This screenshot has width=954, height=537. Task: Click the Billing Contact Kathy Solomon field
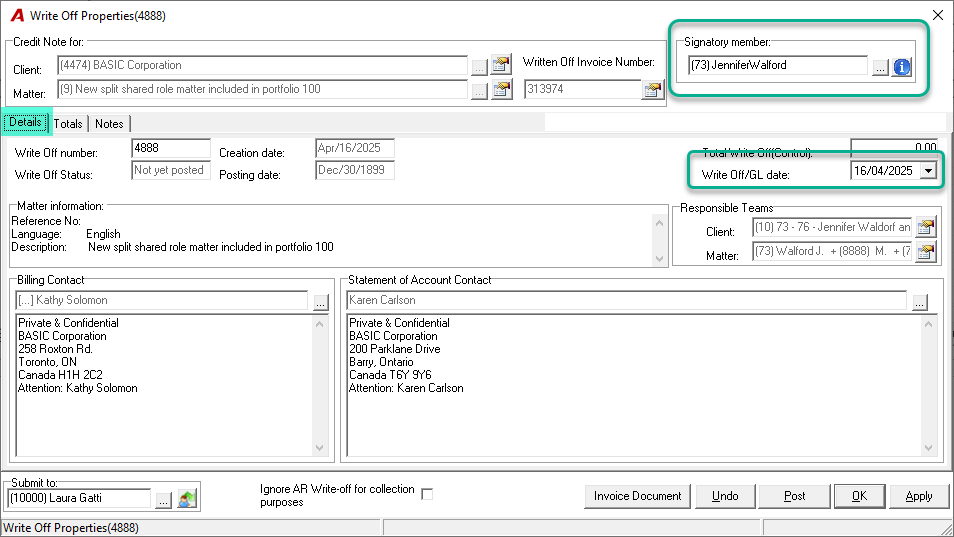pyautogui.click(x=161, y=300)
